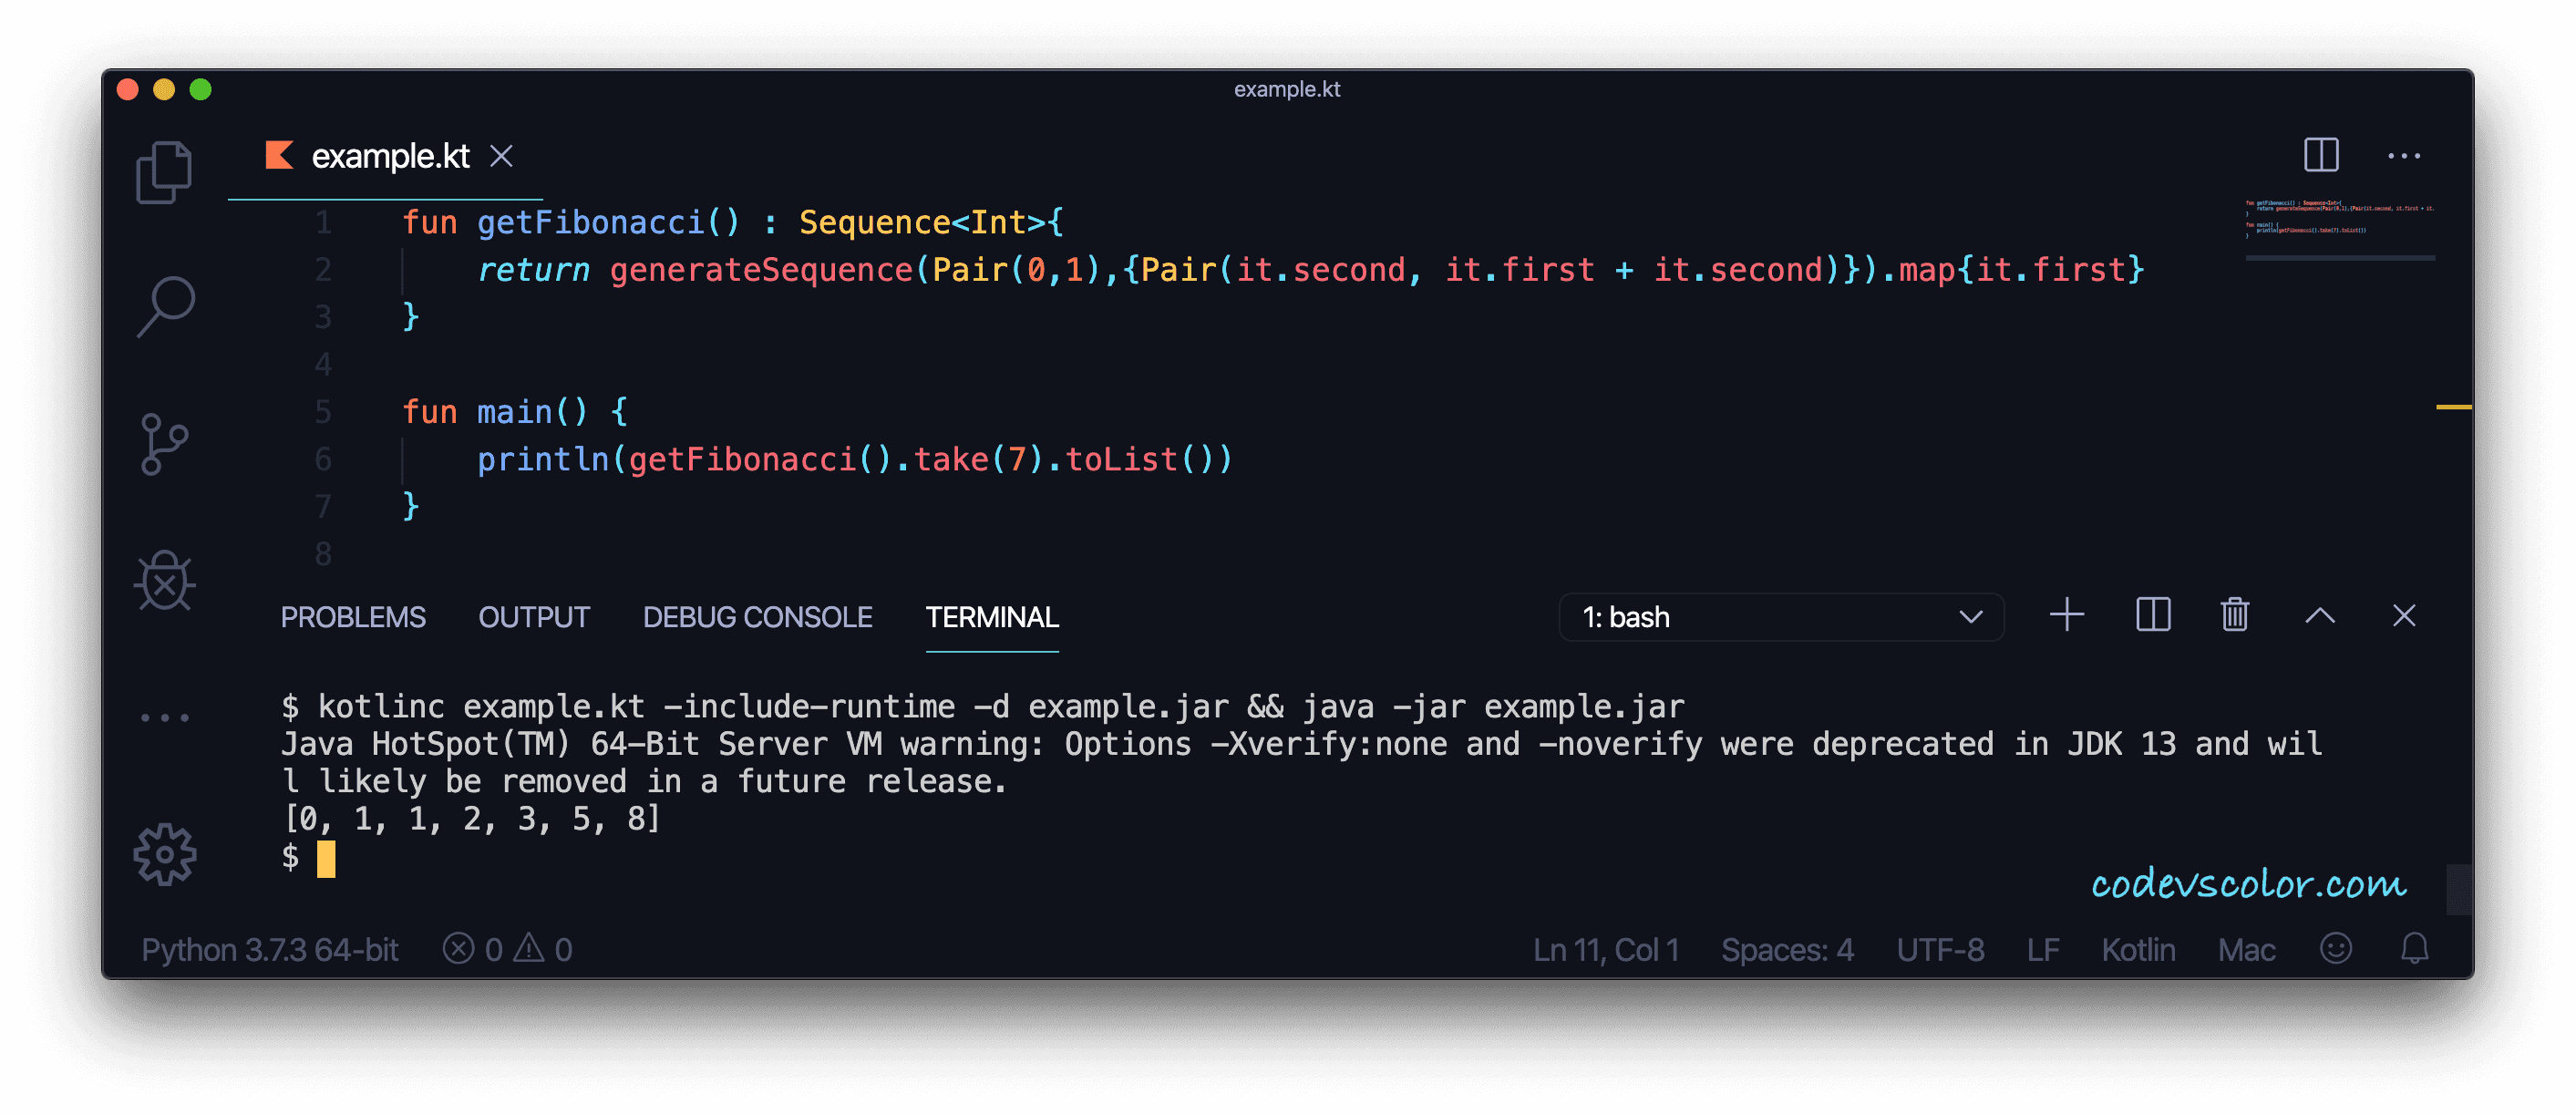
Task: Add a new terminal with plus icon
Action: click(x=2066, y=615)
